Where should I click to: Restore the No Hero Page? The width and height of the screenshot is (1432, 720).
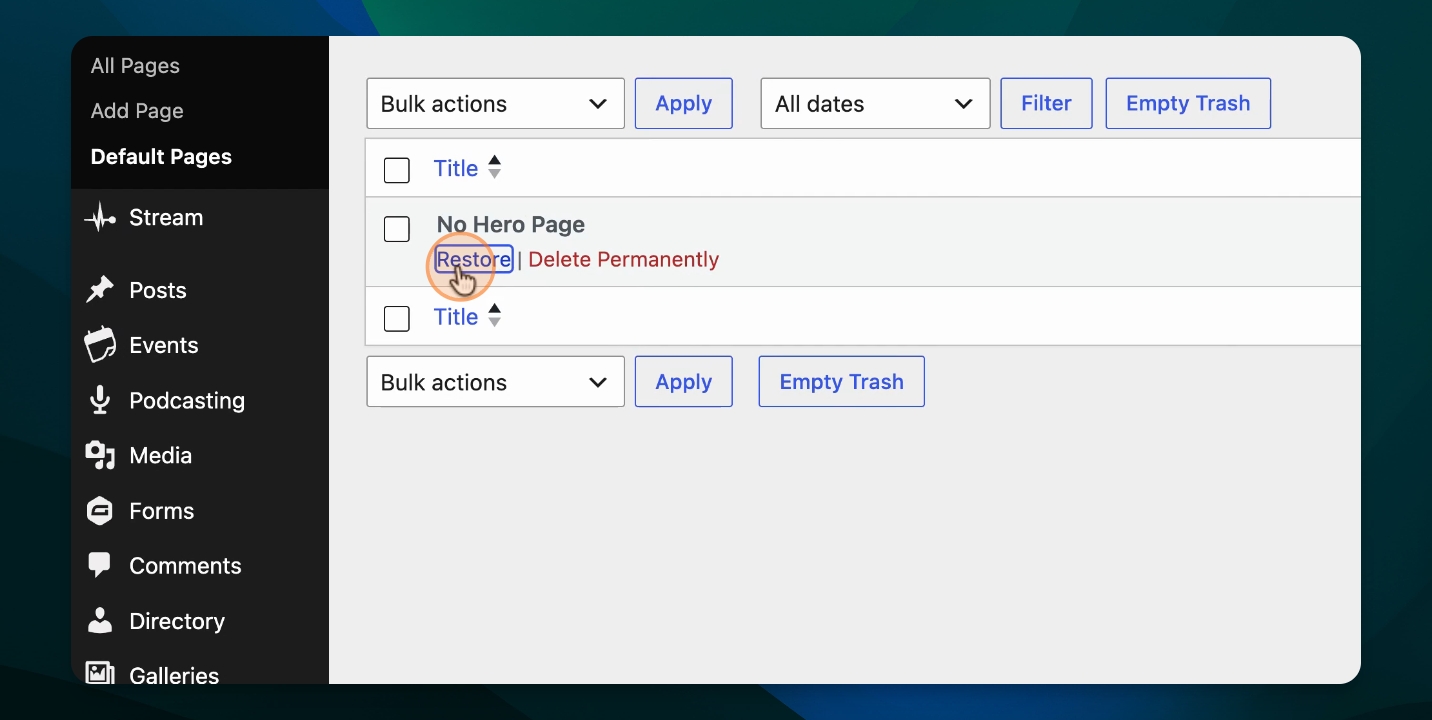coord(474,260)
